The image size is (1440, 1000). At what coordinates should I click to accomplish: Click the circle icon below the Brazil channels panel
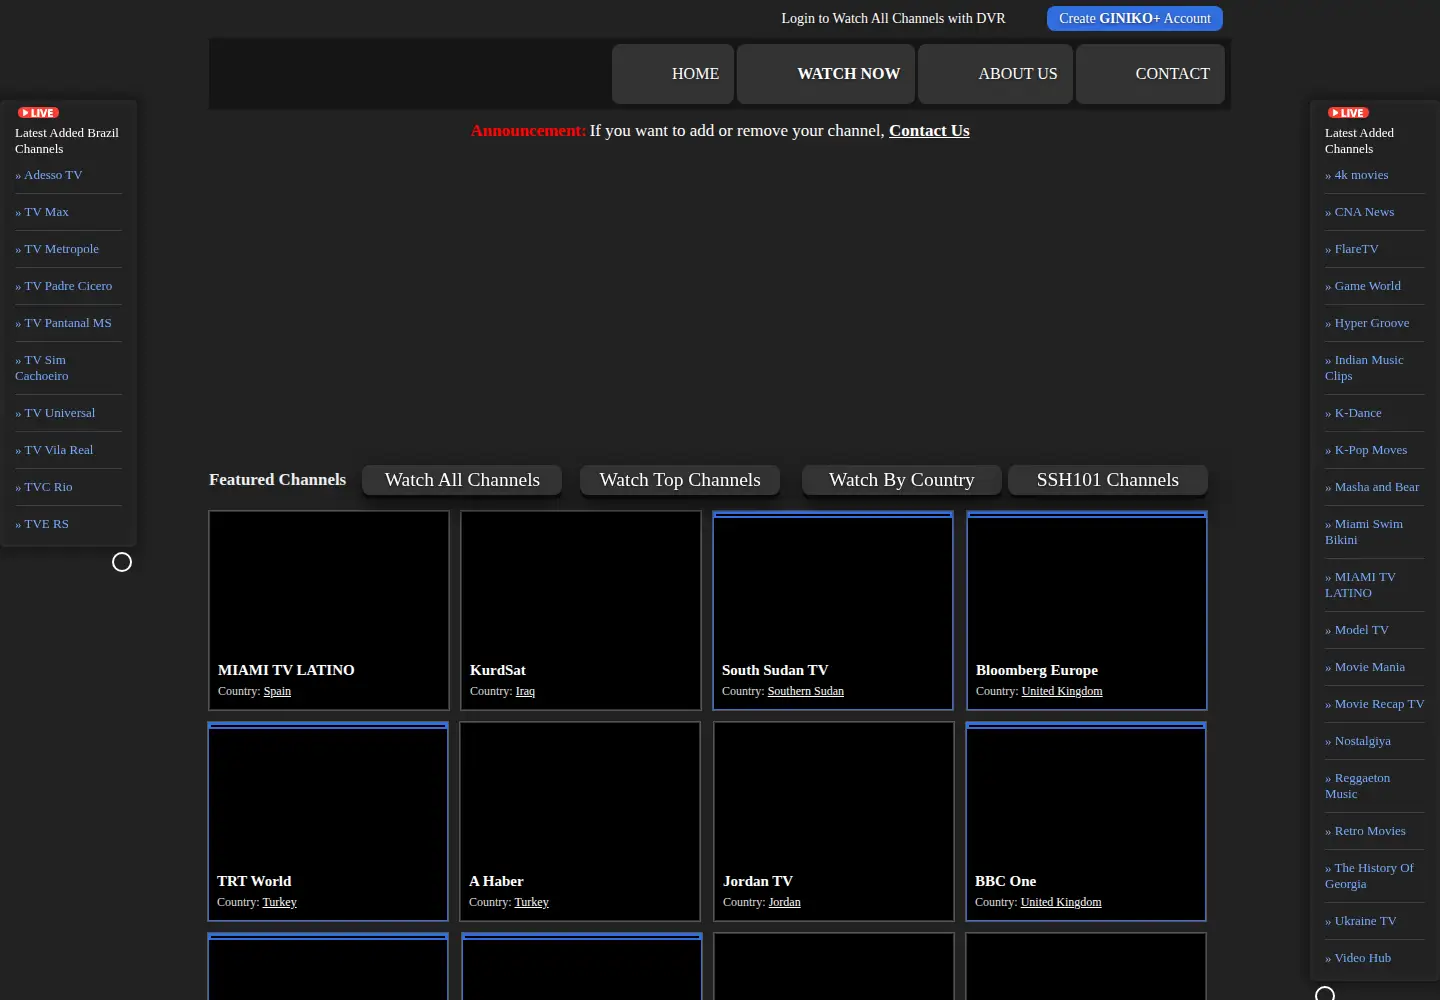pos(122,562)
